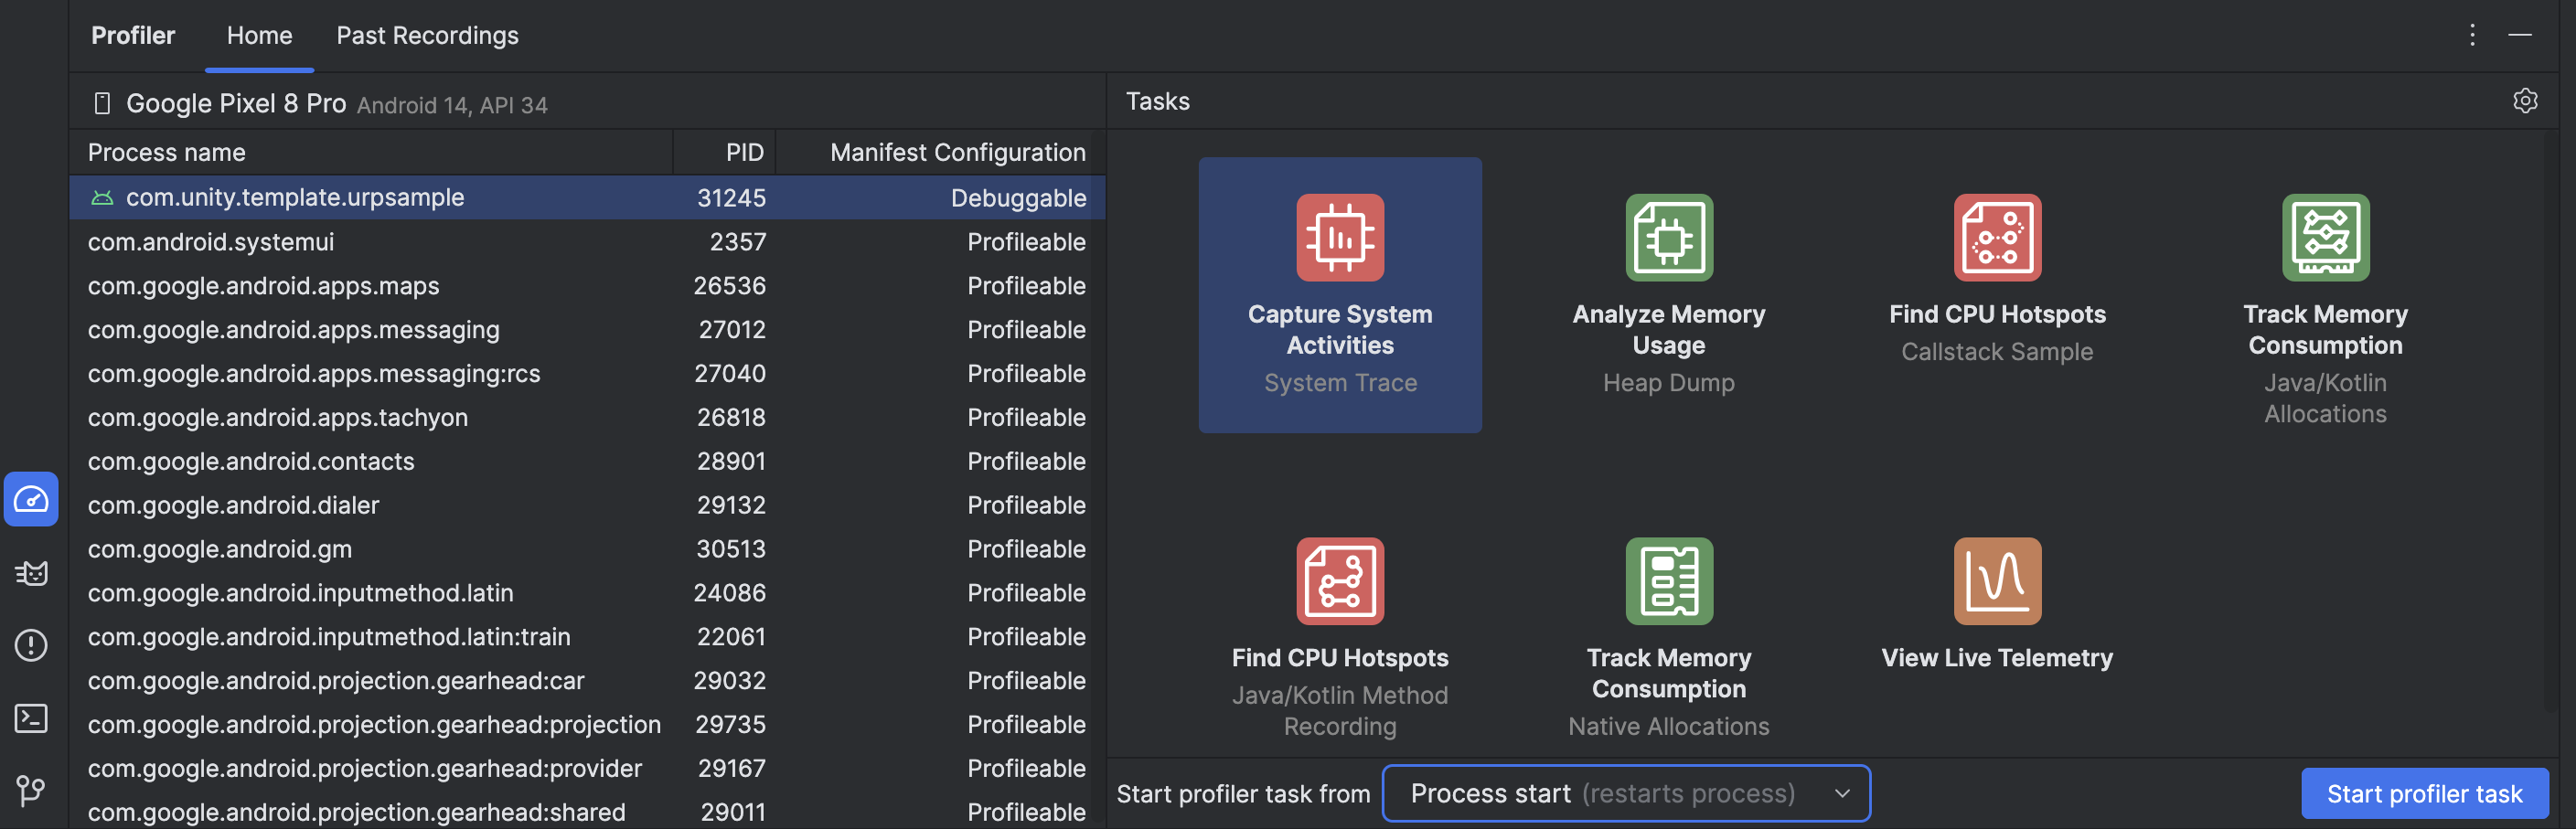Click PID value 2357
The width and height of the screenshot is (2576, 829).
[x=738, y=241]
